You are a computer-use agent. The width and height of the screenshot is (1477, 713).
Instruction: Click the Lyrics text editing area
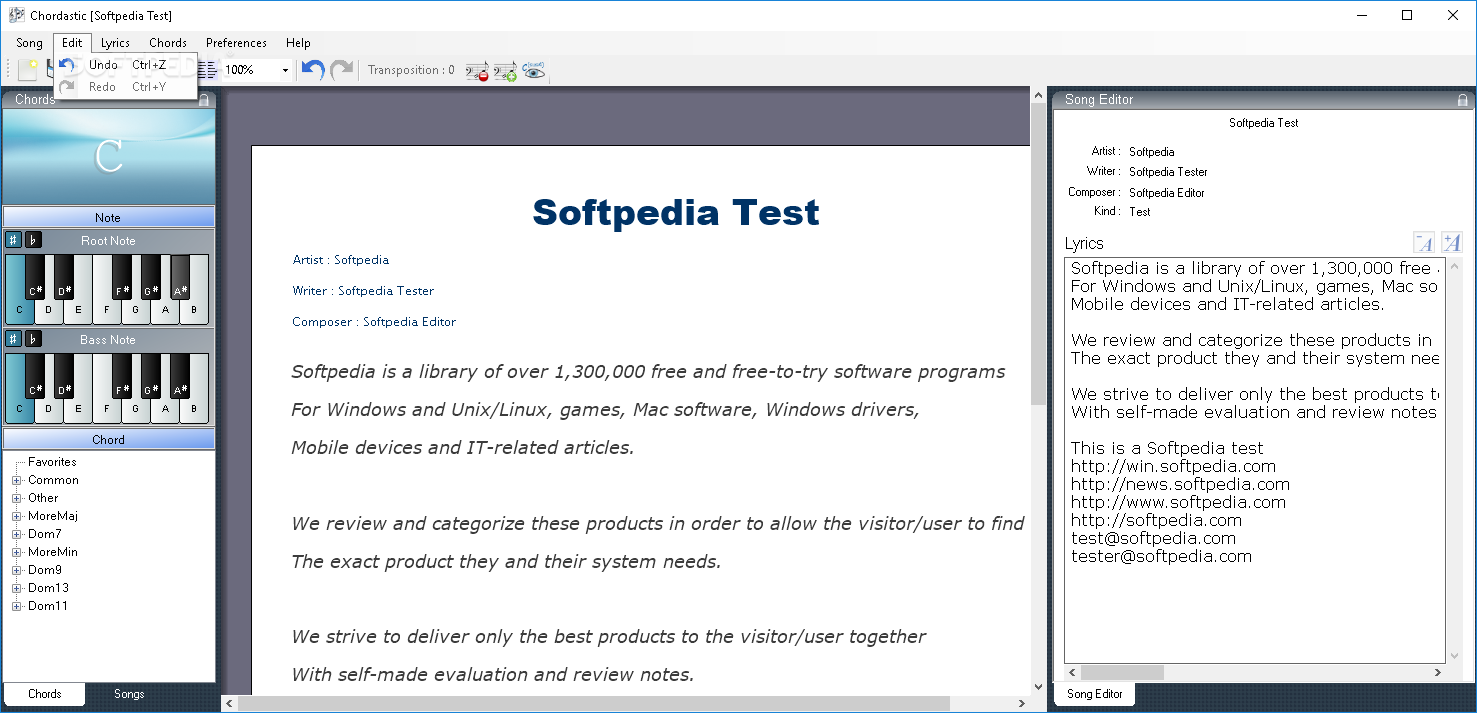pos(1254,459)
